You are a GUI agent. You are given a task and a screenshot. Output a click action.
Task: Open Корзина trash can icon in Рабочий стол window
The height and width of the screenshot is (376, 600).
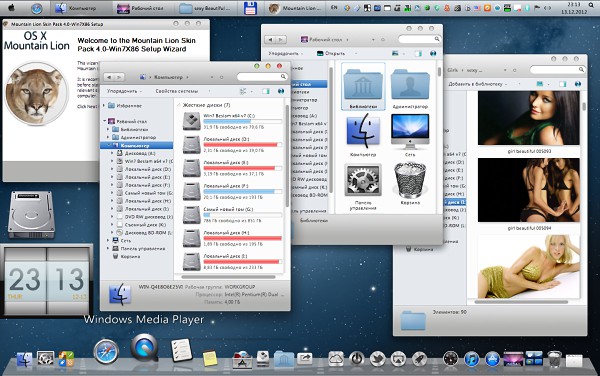point(410,180)
